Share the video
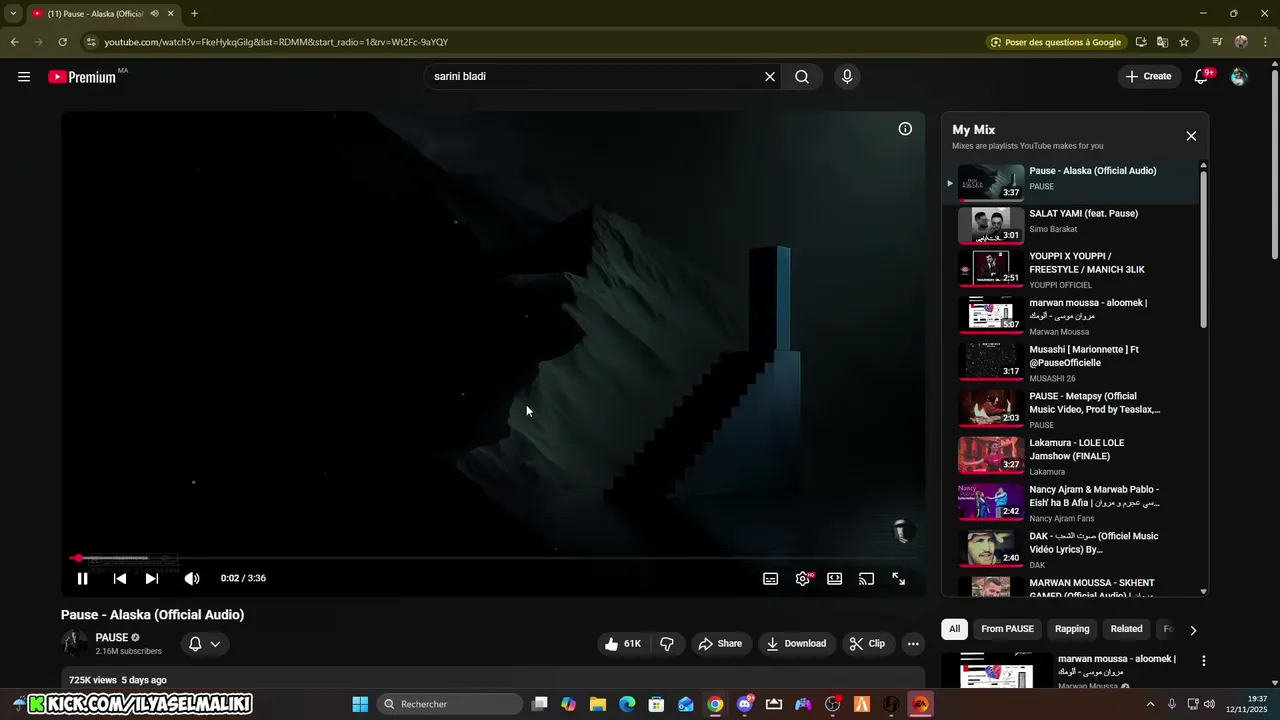This screenshot has height=720, width=1280. click(720, 644)
